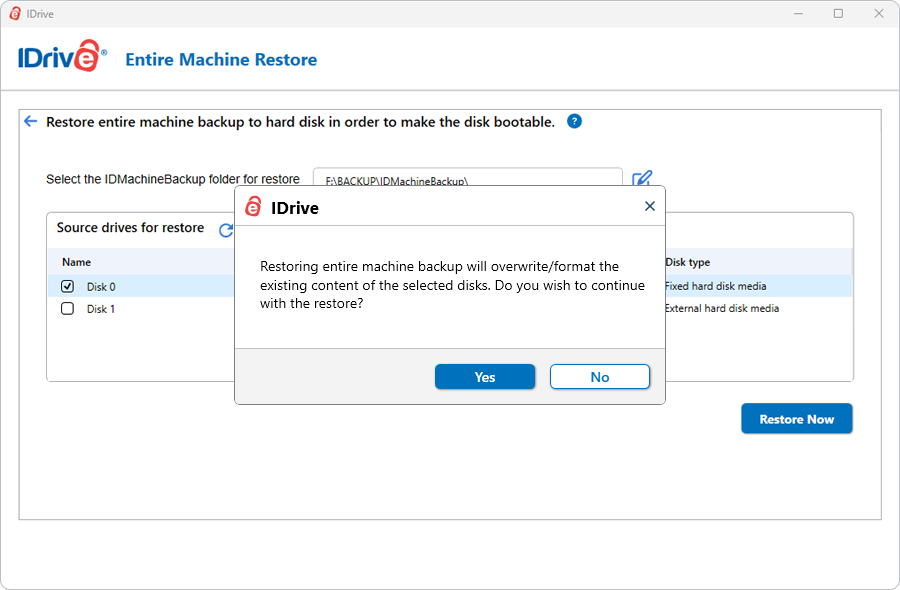Uncheck the Disk 0 checkbox
Image resolution: width=900 pixels, height=590 pixels.
point(67,286)
